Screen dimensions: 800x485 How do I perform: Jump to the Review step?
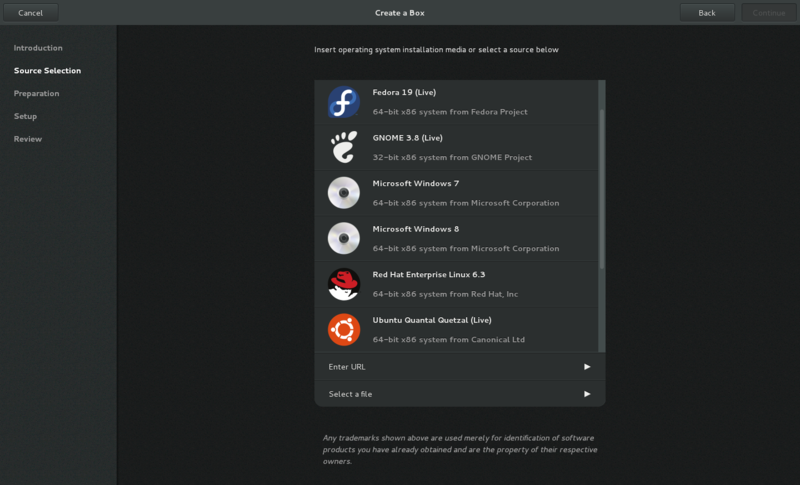(x=28, y=139)
